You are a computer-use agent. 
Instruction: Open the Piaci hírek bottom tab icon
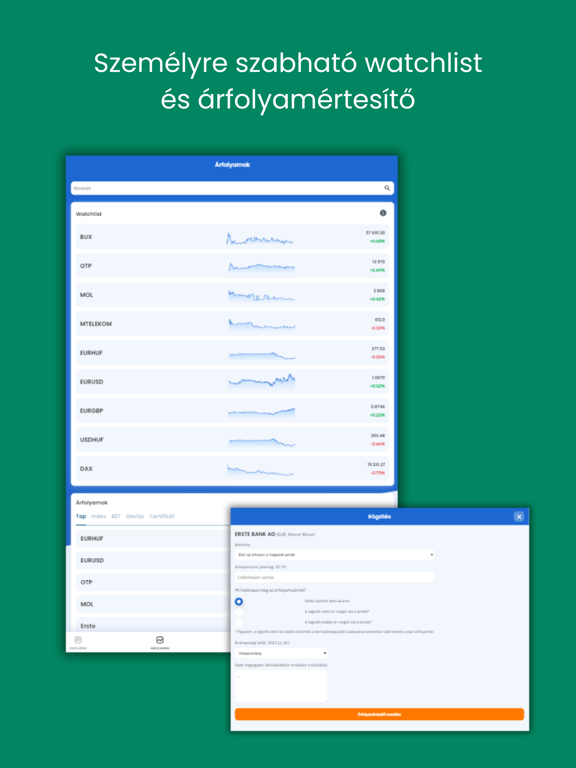78,640
